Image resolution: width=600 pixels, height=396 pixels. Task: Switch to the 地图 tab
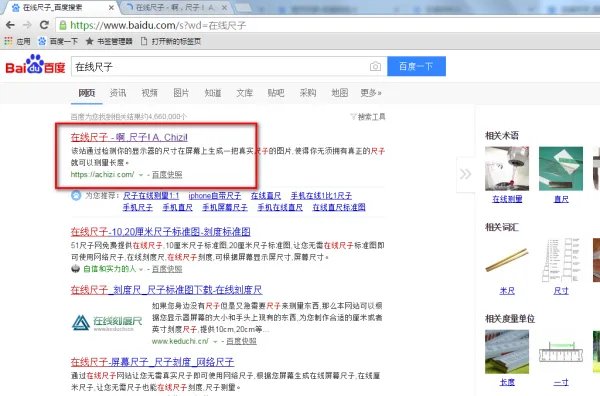coord(339,93)
